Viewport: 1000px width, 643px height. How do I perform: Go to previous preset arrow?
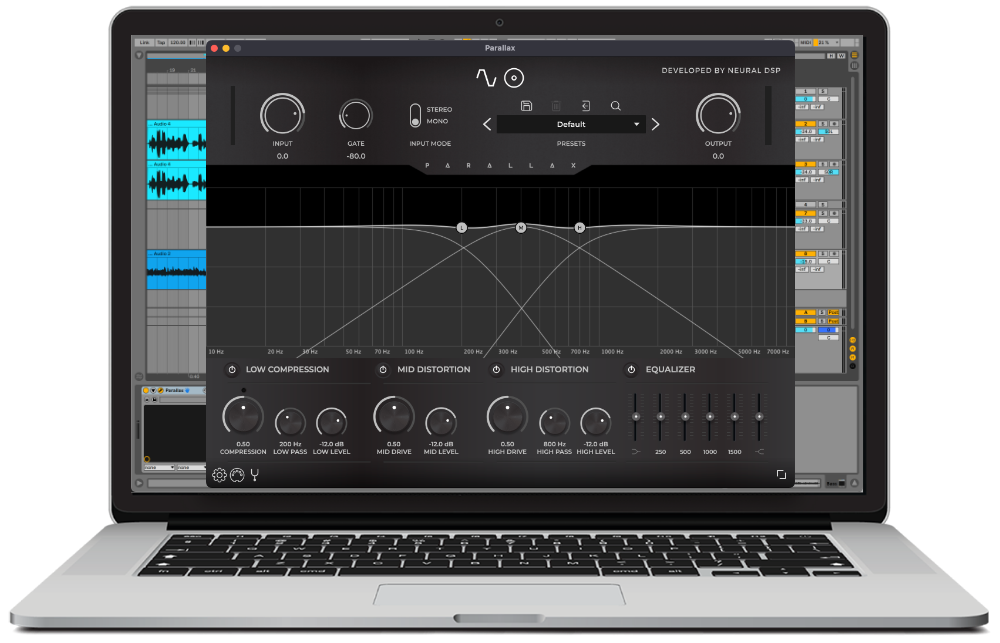point(487,124)
